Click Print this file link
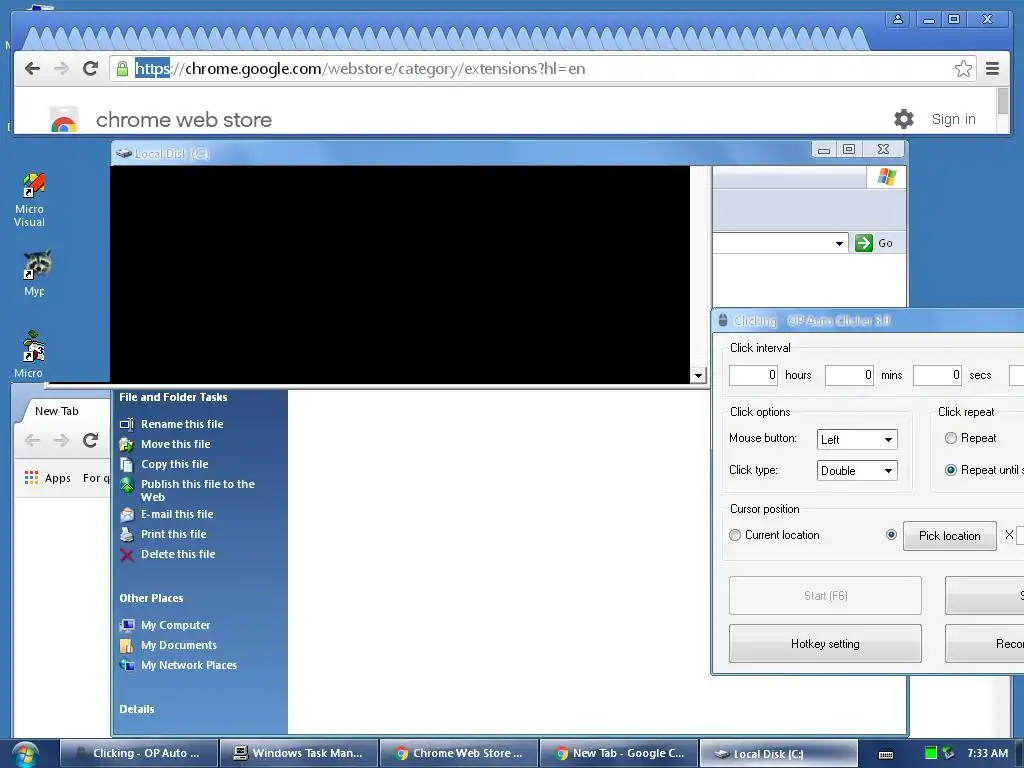This screenshot has width=1024, height=768. pos(174,534)
